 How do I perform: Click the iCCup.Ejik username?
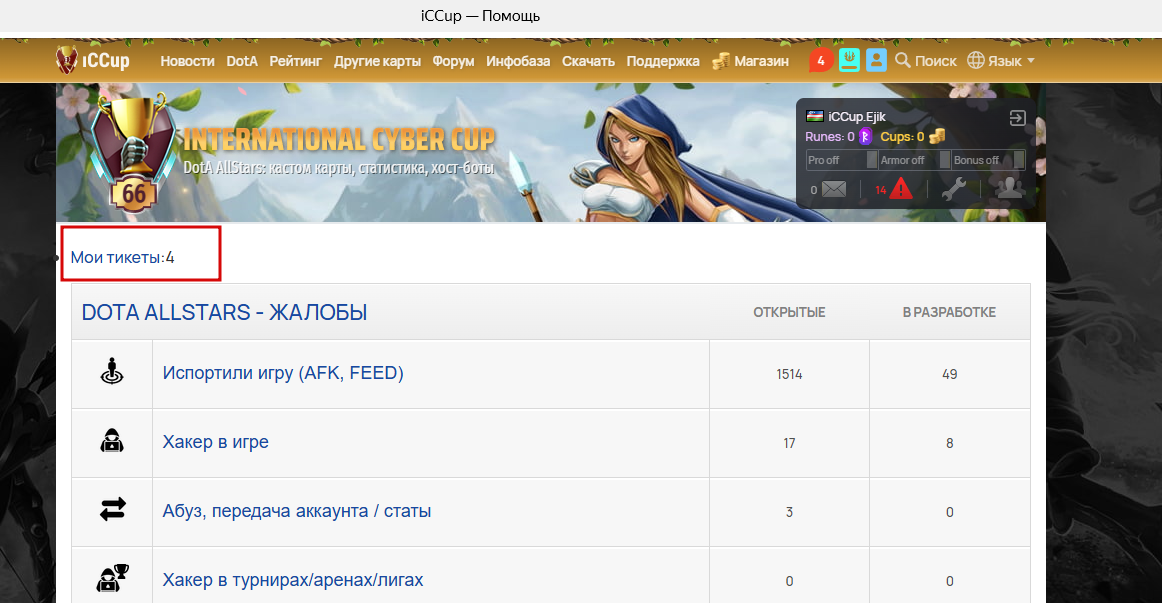pos(857,117)
